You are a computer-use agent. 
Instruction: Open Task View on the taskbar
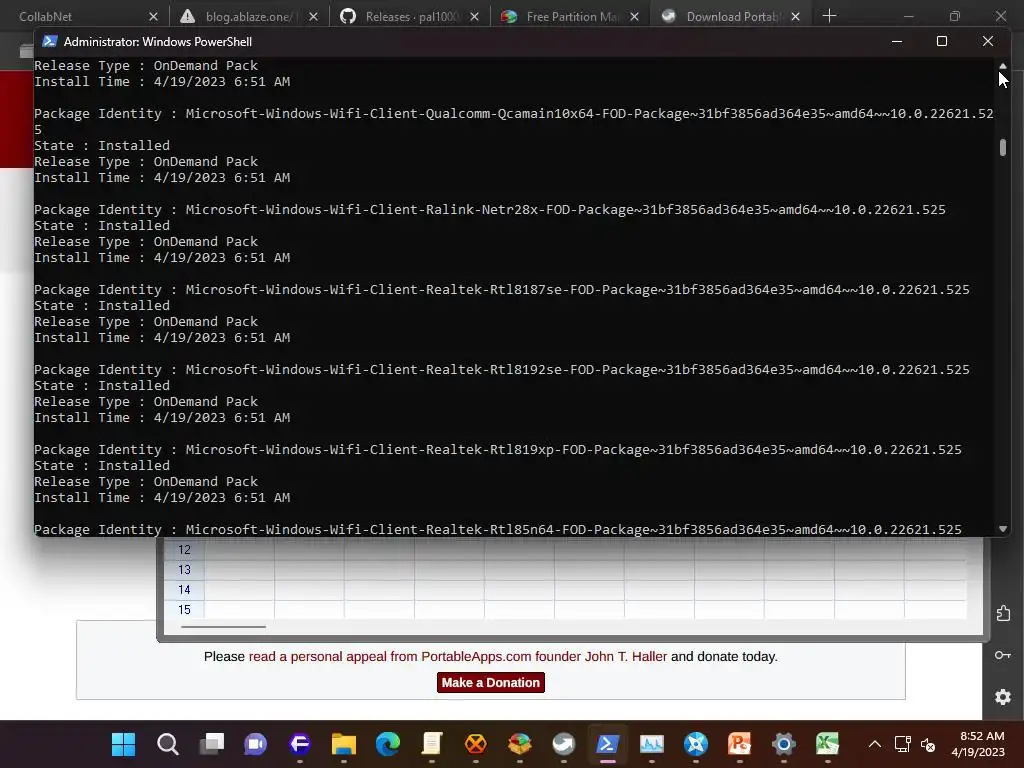click(212, 744)
